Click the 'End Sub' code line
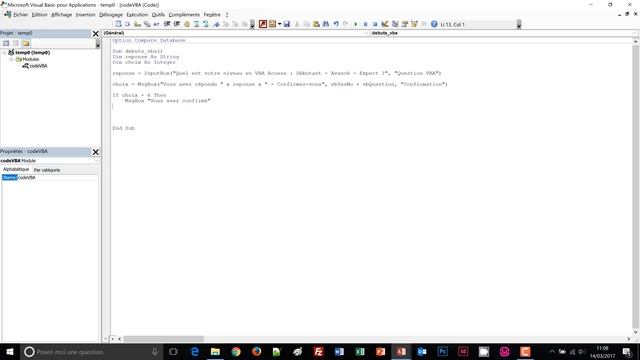This screenshot has width=640, height=360. [123, 128]
